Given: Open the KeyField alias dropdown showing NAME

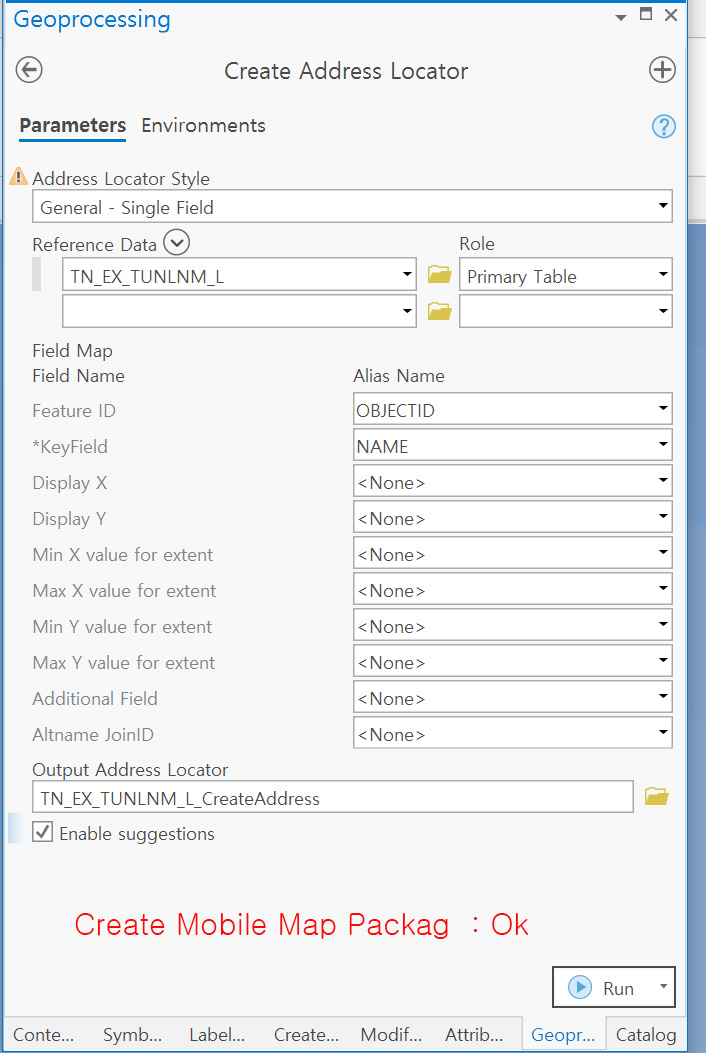Looking at the screenshot, I should (662, 446).
